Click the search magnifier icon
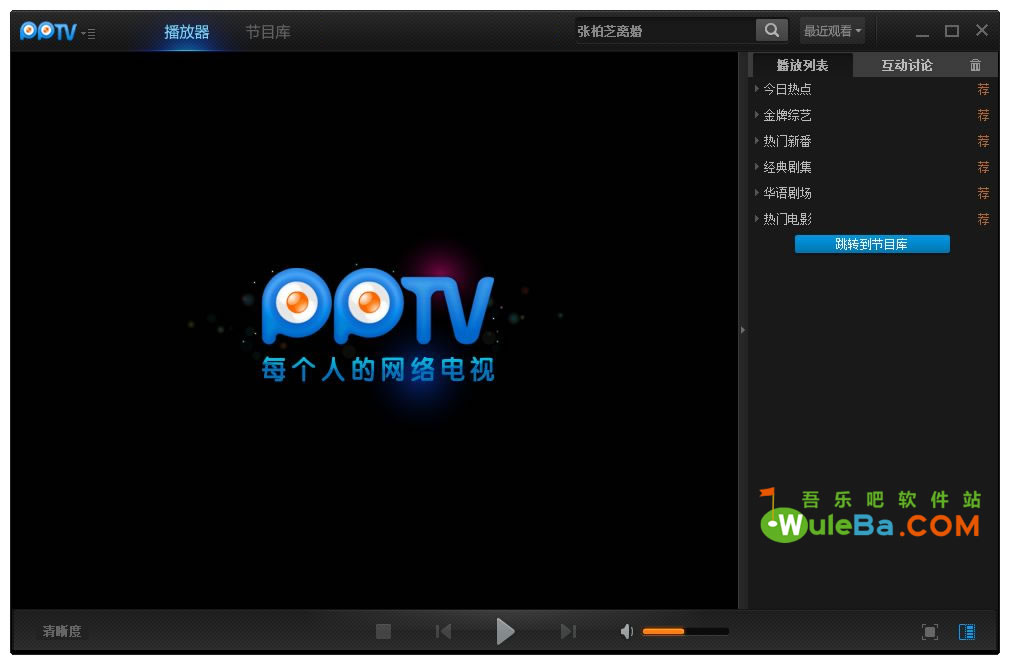This screenshot has height=667, width=1010. pyautogui.click(x=772, y=30)
